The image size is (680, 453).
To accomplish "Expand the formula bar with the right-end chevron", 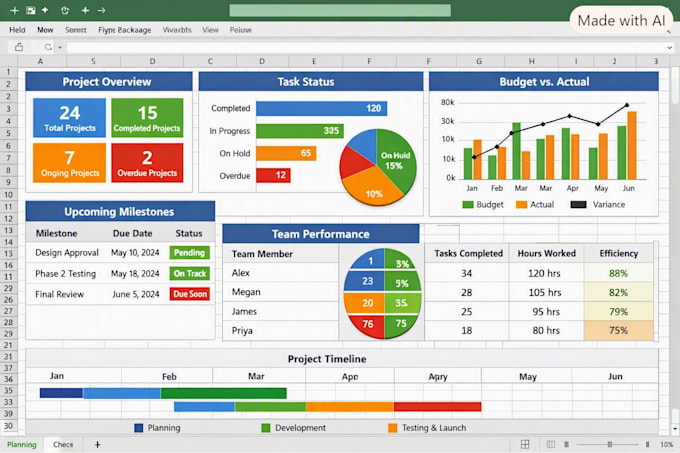I will pyautogui.click(x=670, y=47).
